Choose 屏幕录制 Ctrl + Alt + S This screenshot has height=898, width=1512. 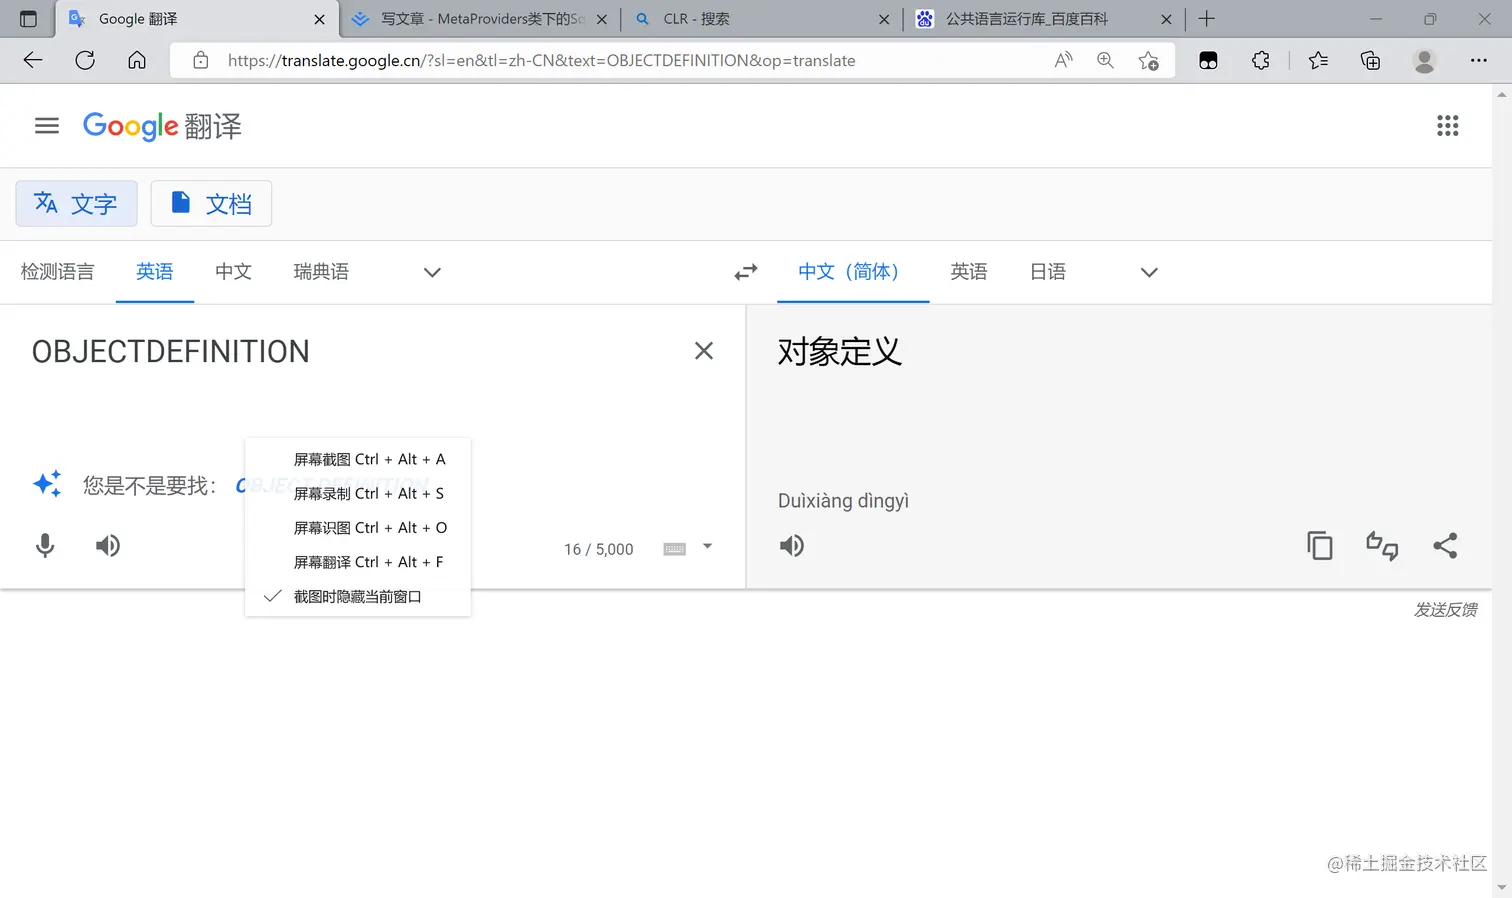(x=358, y=494)
